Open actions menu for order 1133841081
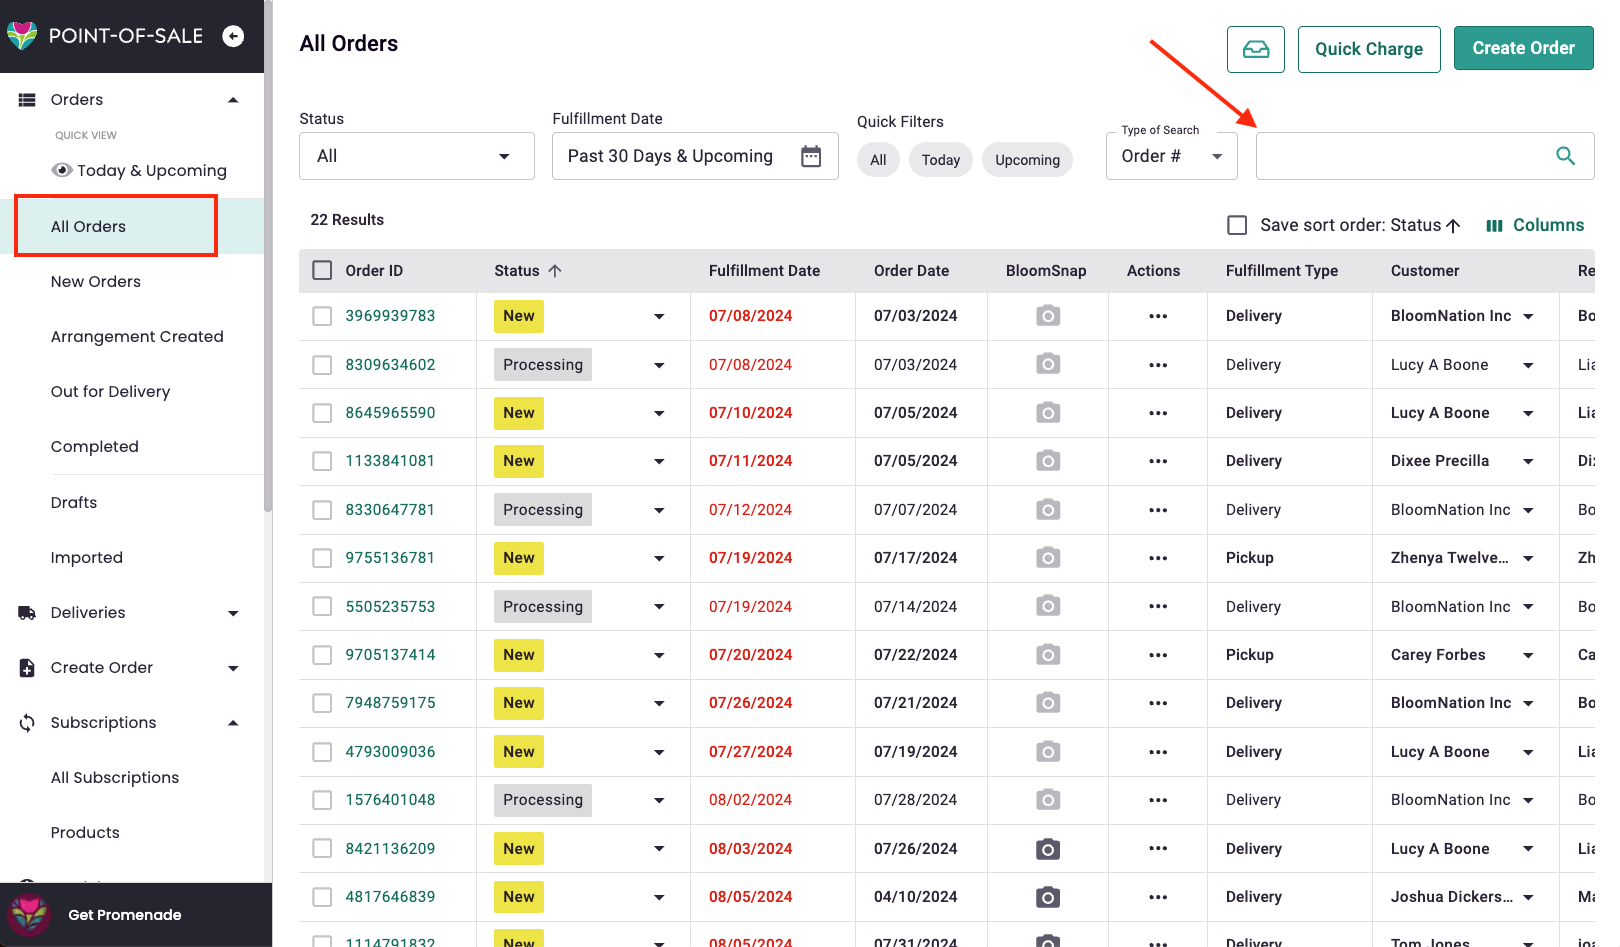The image size is (1620, 947). [1158, 461]
